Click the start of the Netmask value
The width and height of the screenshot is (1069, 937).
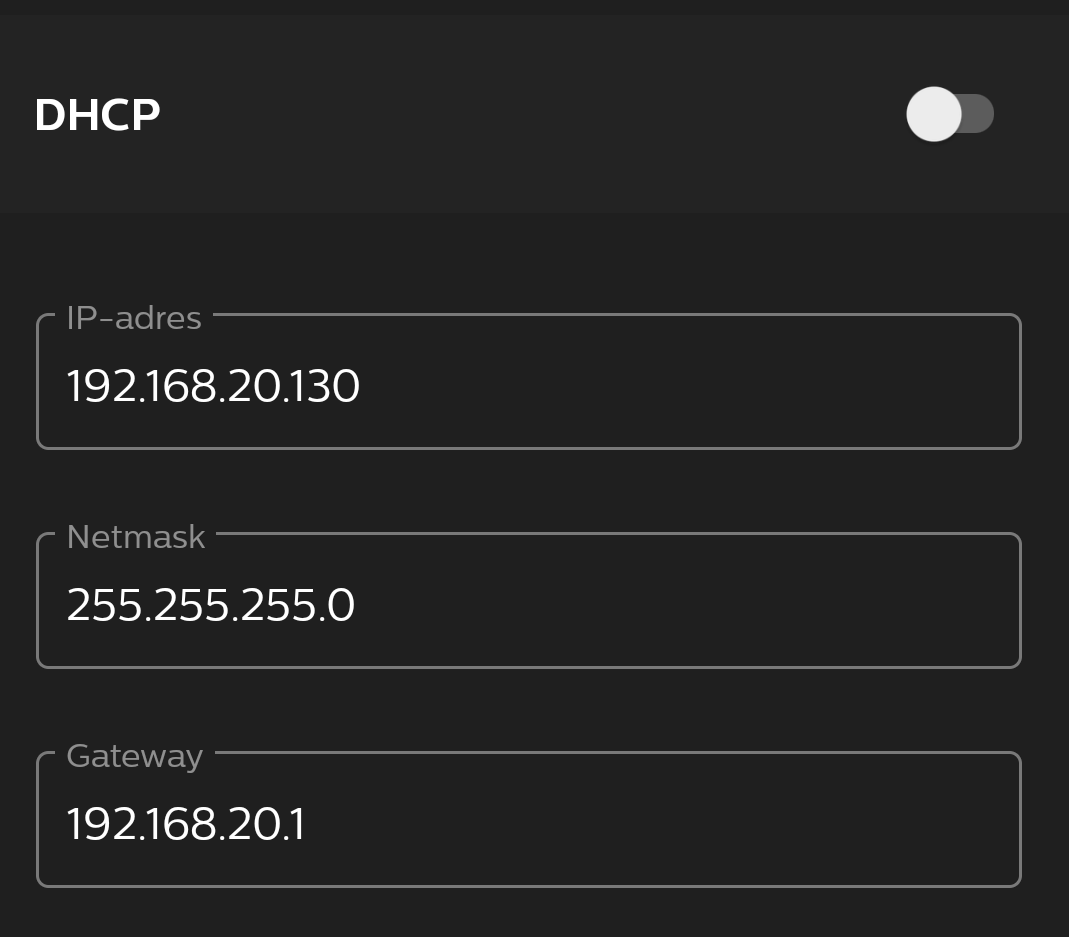(x=70, y=604)
